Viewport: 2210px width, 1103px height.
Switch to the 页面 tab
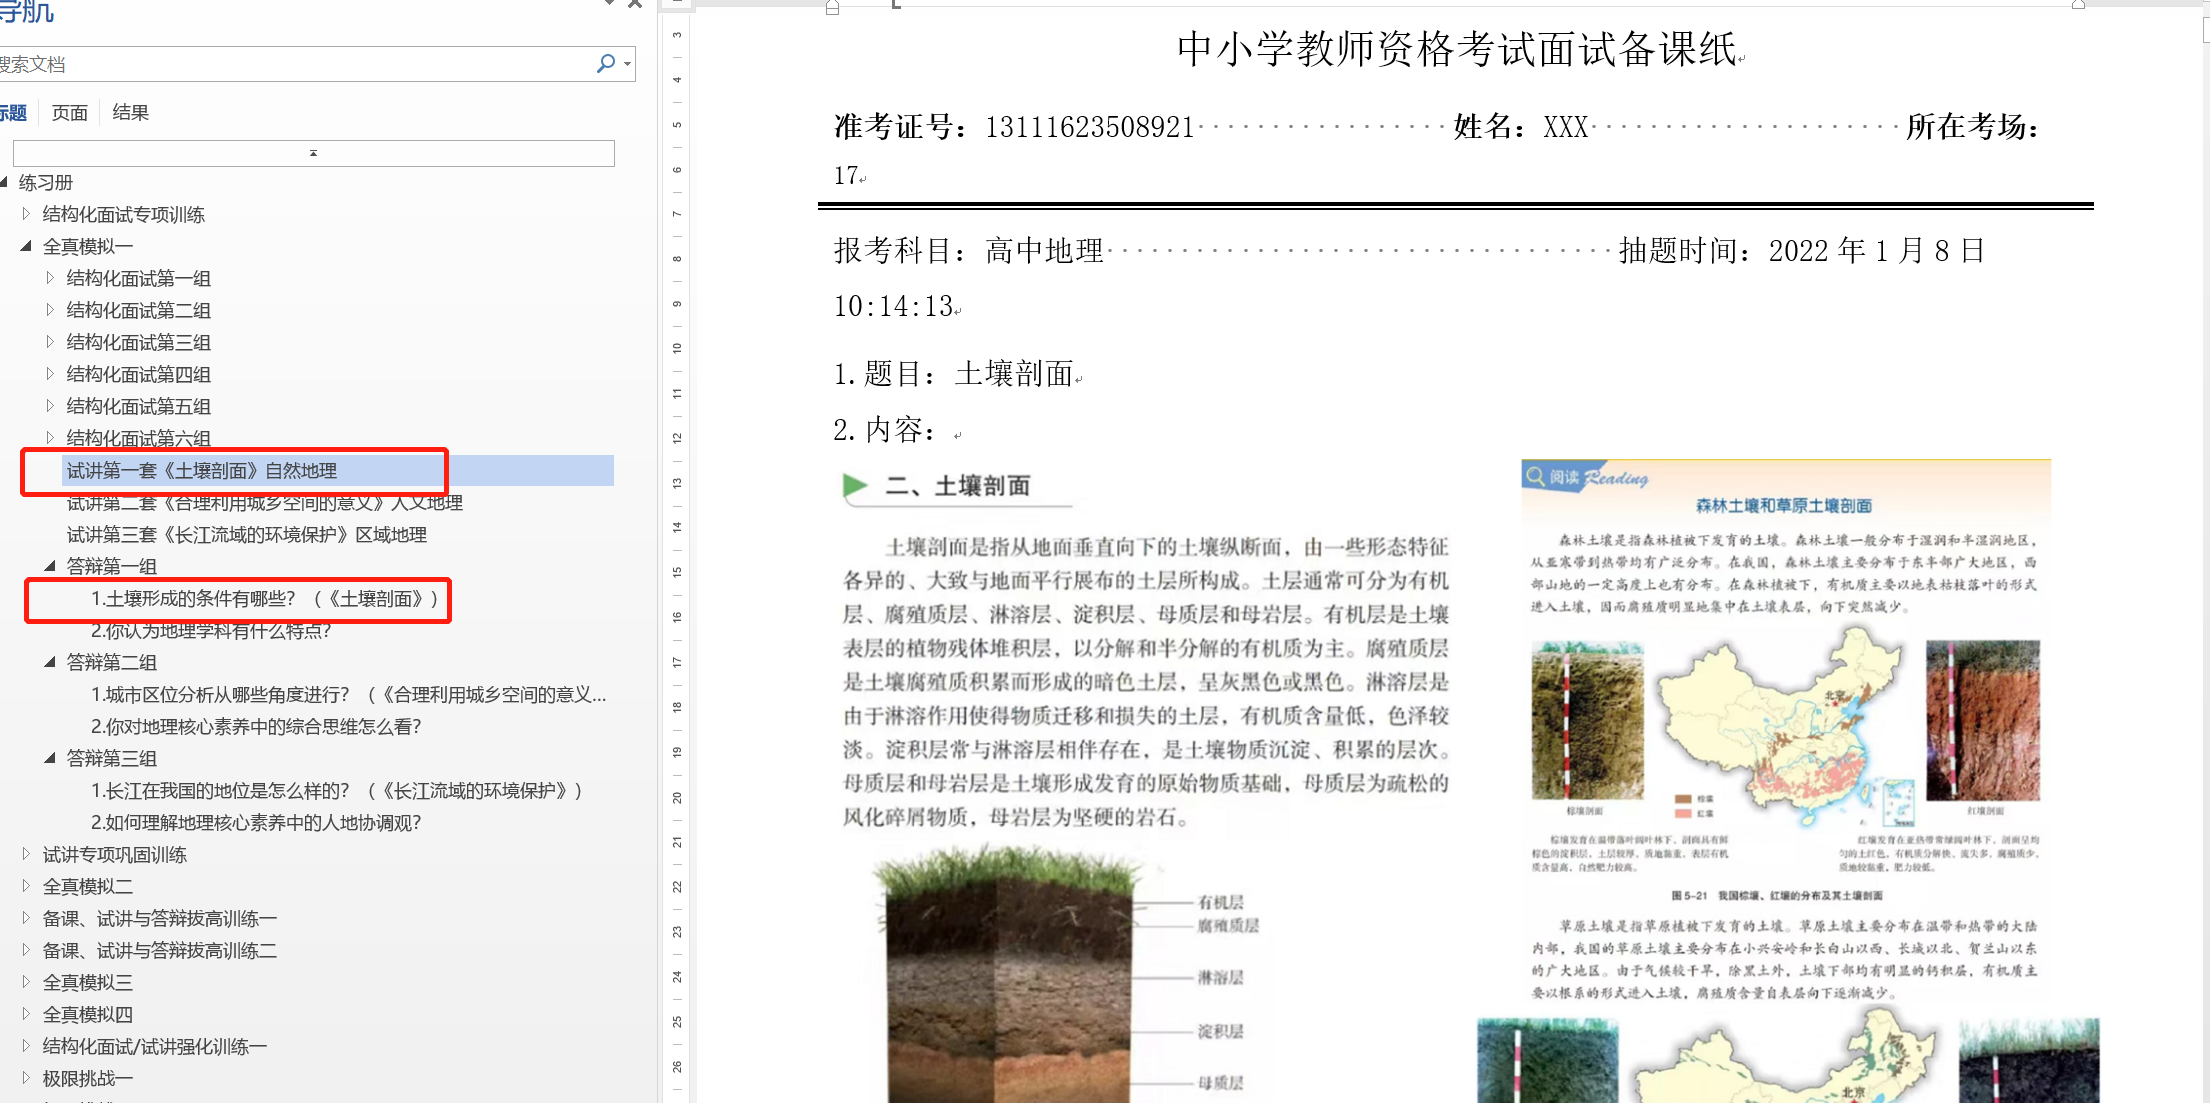[x=70, y=113]
